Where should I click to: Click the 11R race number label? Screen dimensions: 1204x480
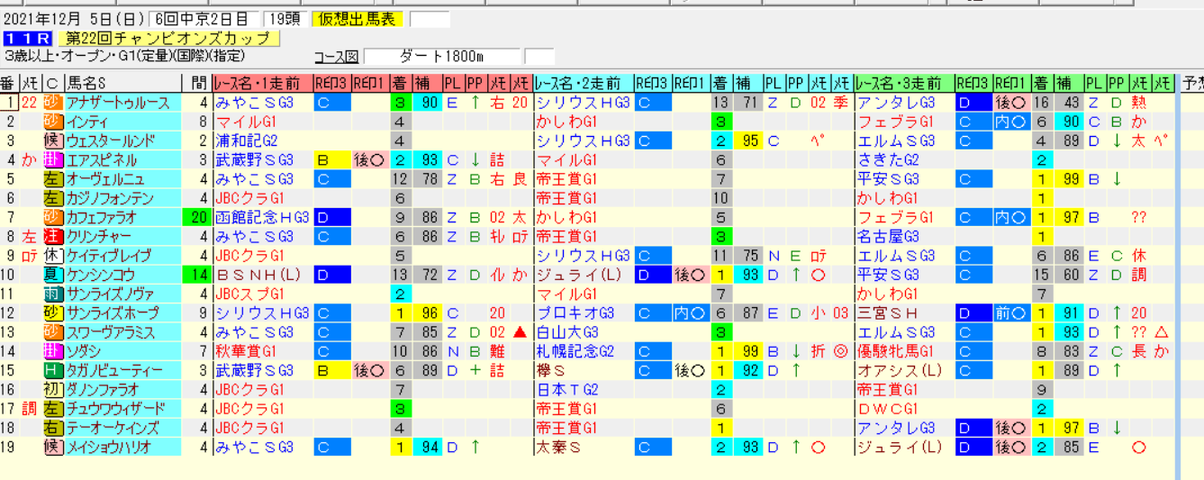tap(26, 38)
